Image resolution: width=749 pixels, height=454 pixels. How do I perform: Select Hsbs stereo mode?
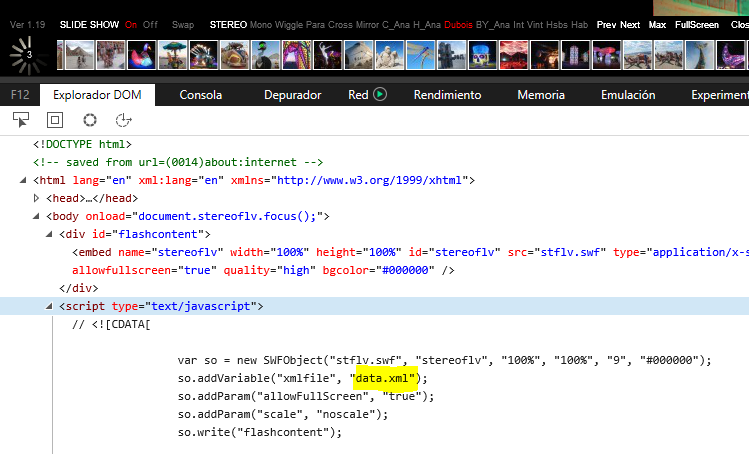coord(557,25)
